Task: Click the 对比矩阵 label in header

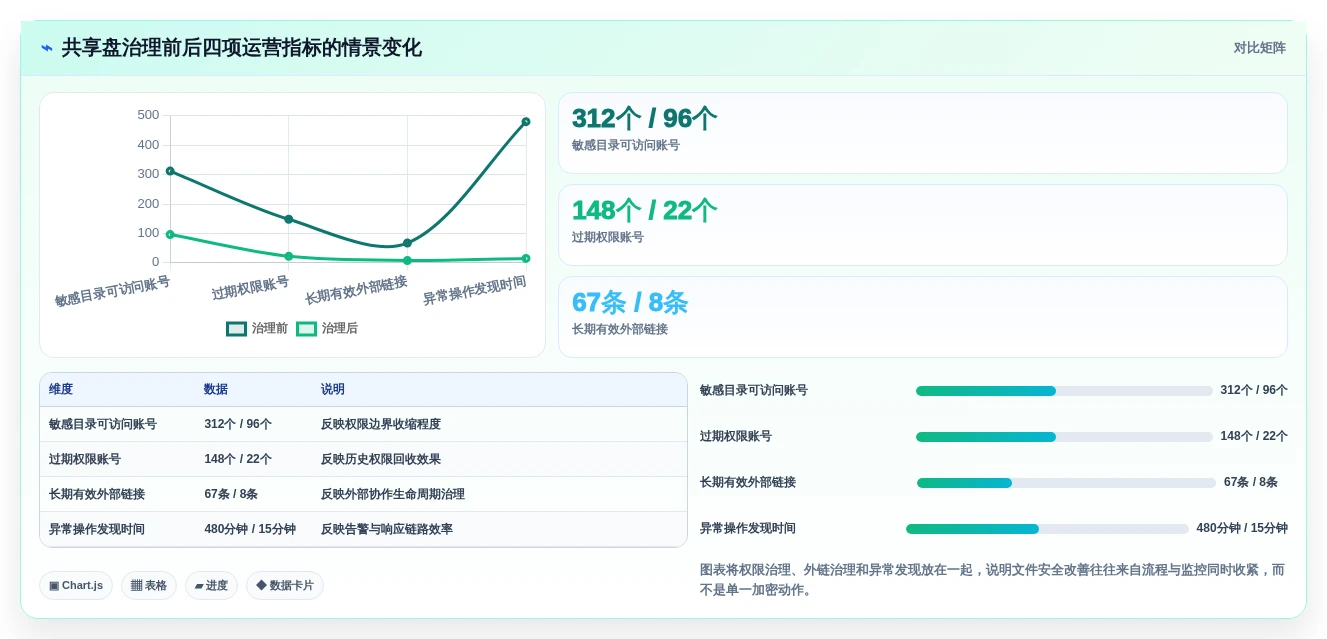Action: [1259, 48]
